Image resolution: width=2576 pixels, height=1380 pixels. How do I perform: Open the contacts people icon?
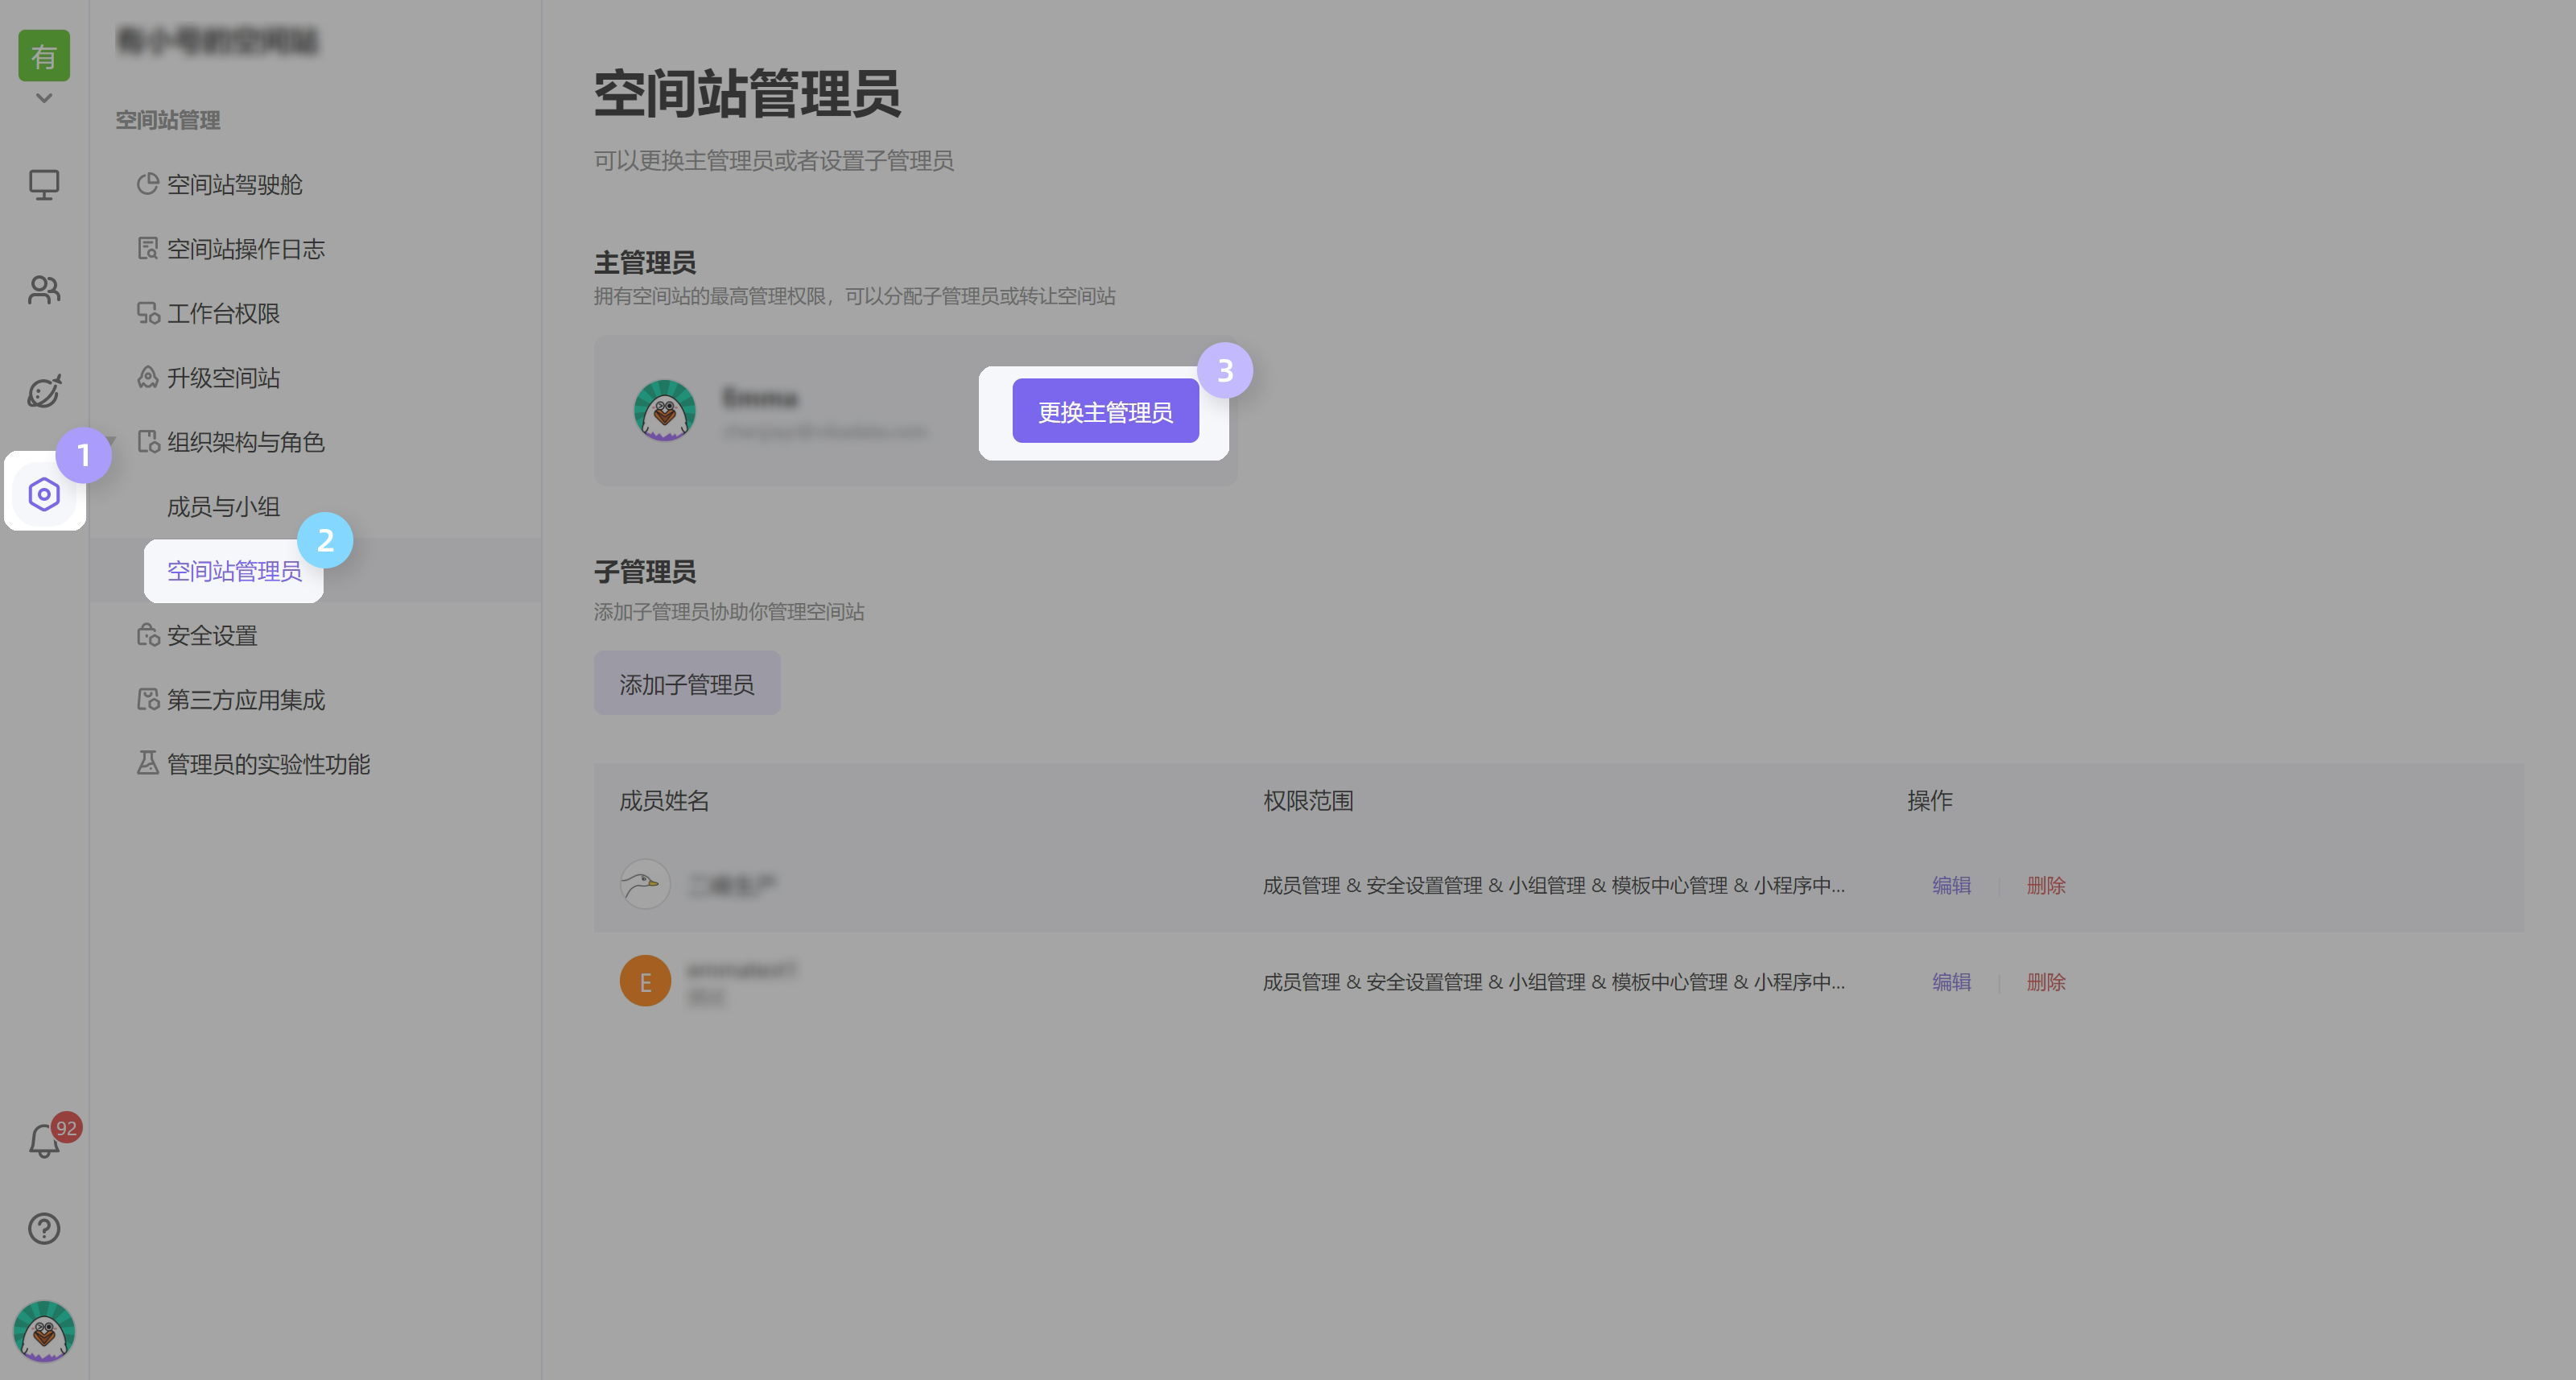point(44,290)
